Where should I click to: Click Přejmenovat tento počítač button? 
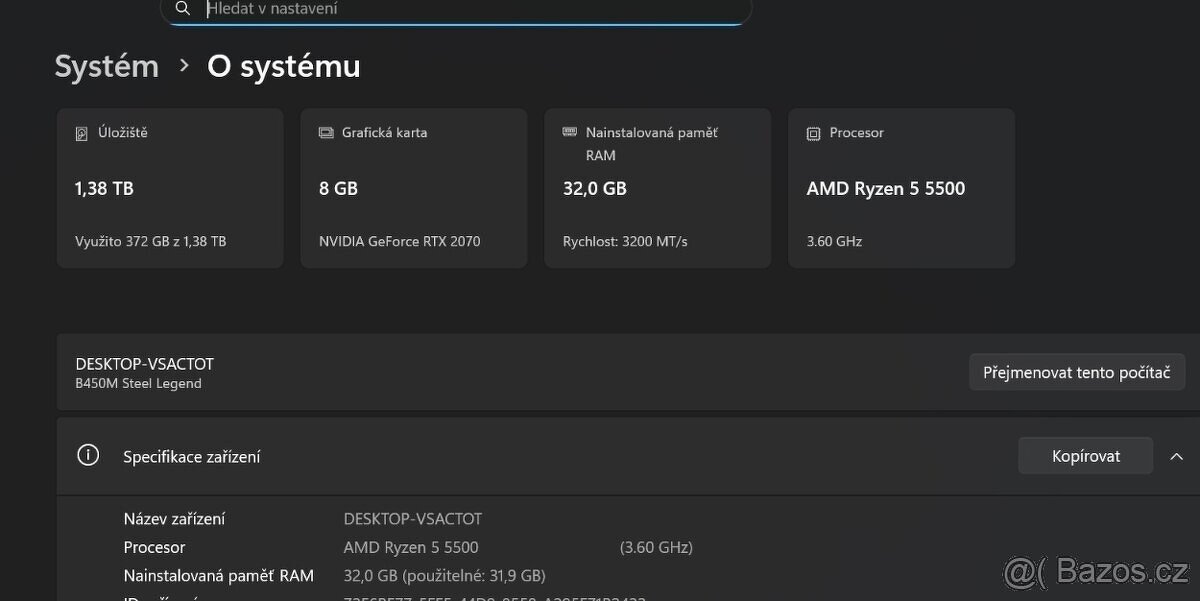[x=1077, y=371]
